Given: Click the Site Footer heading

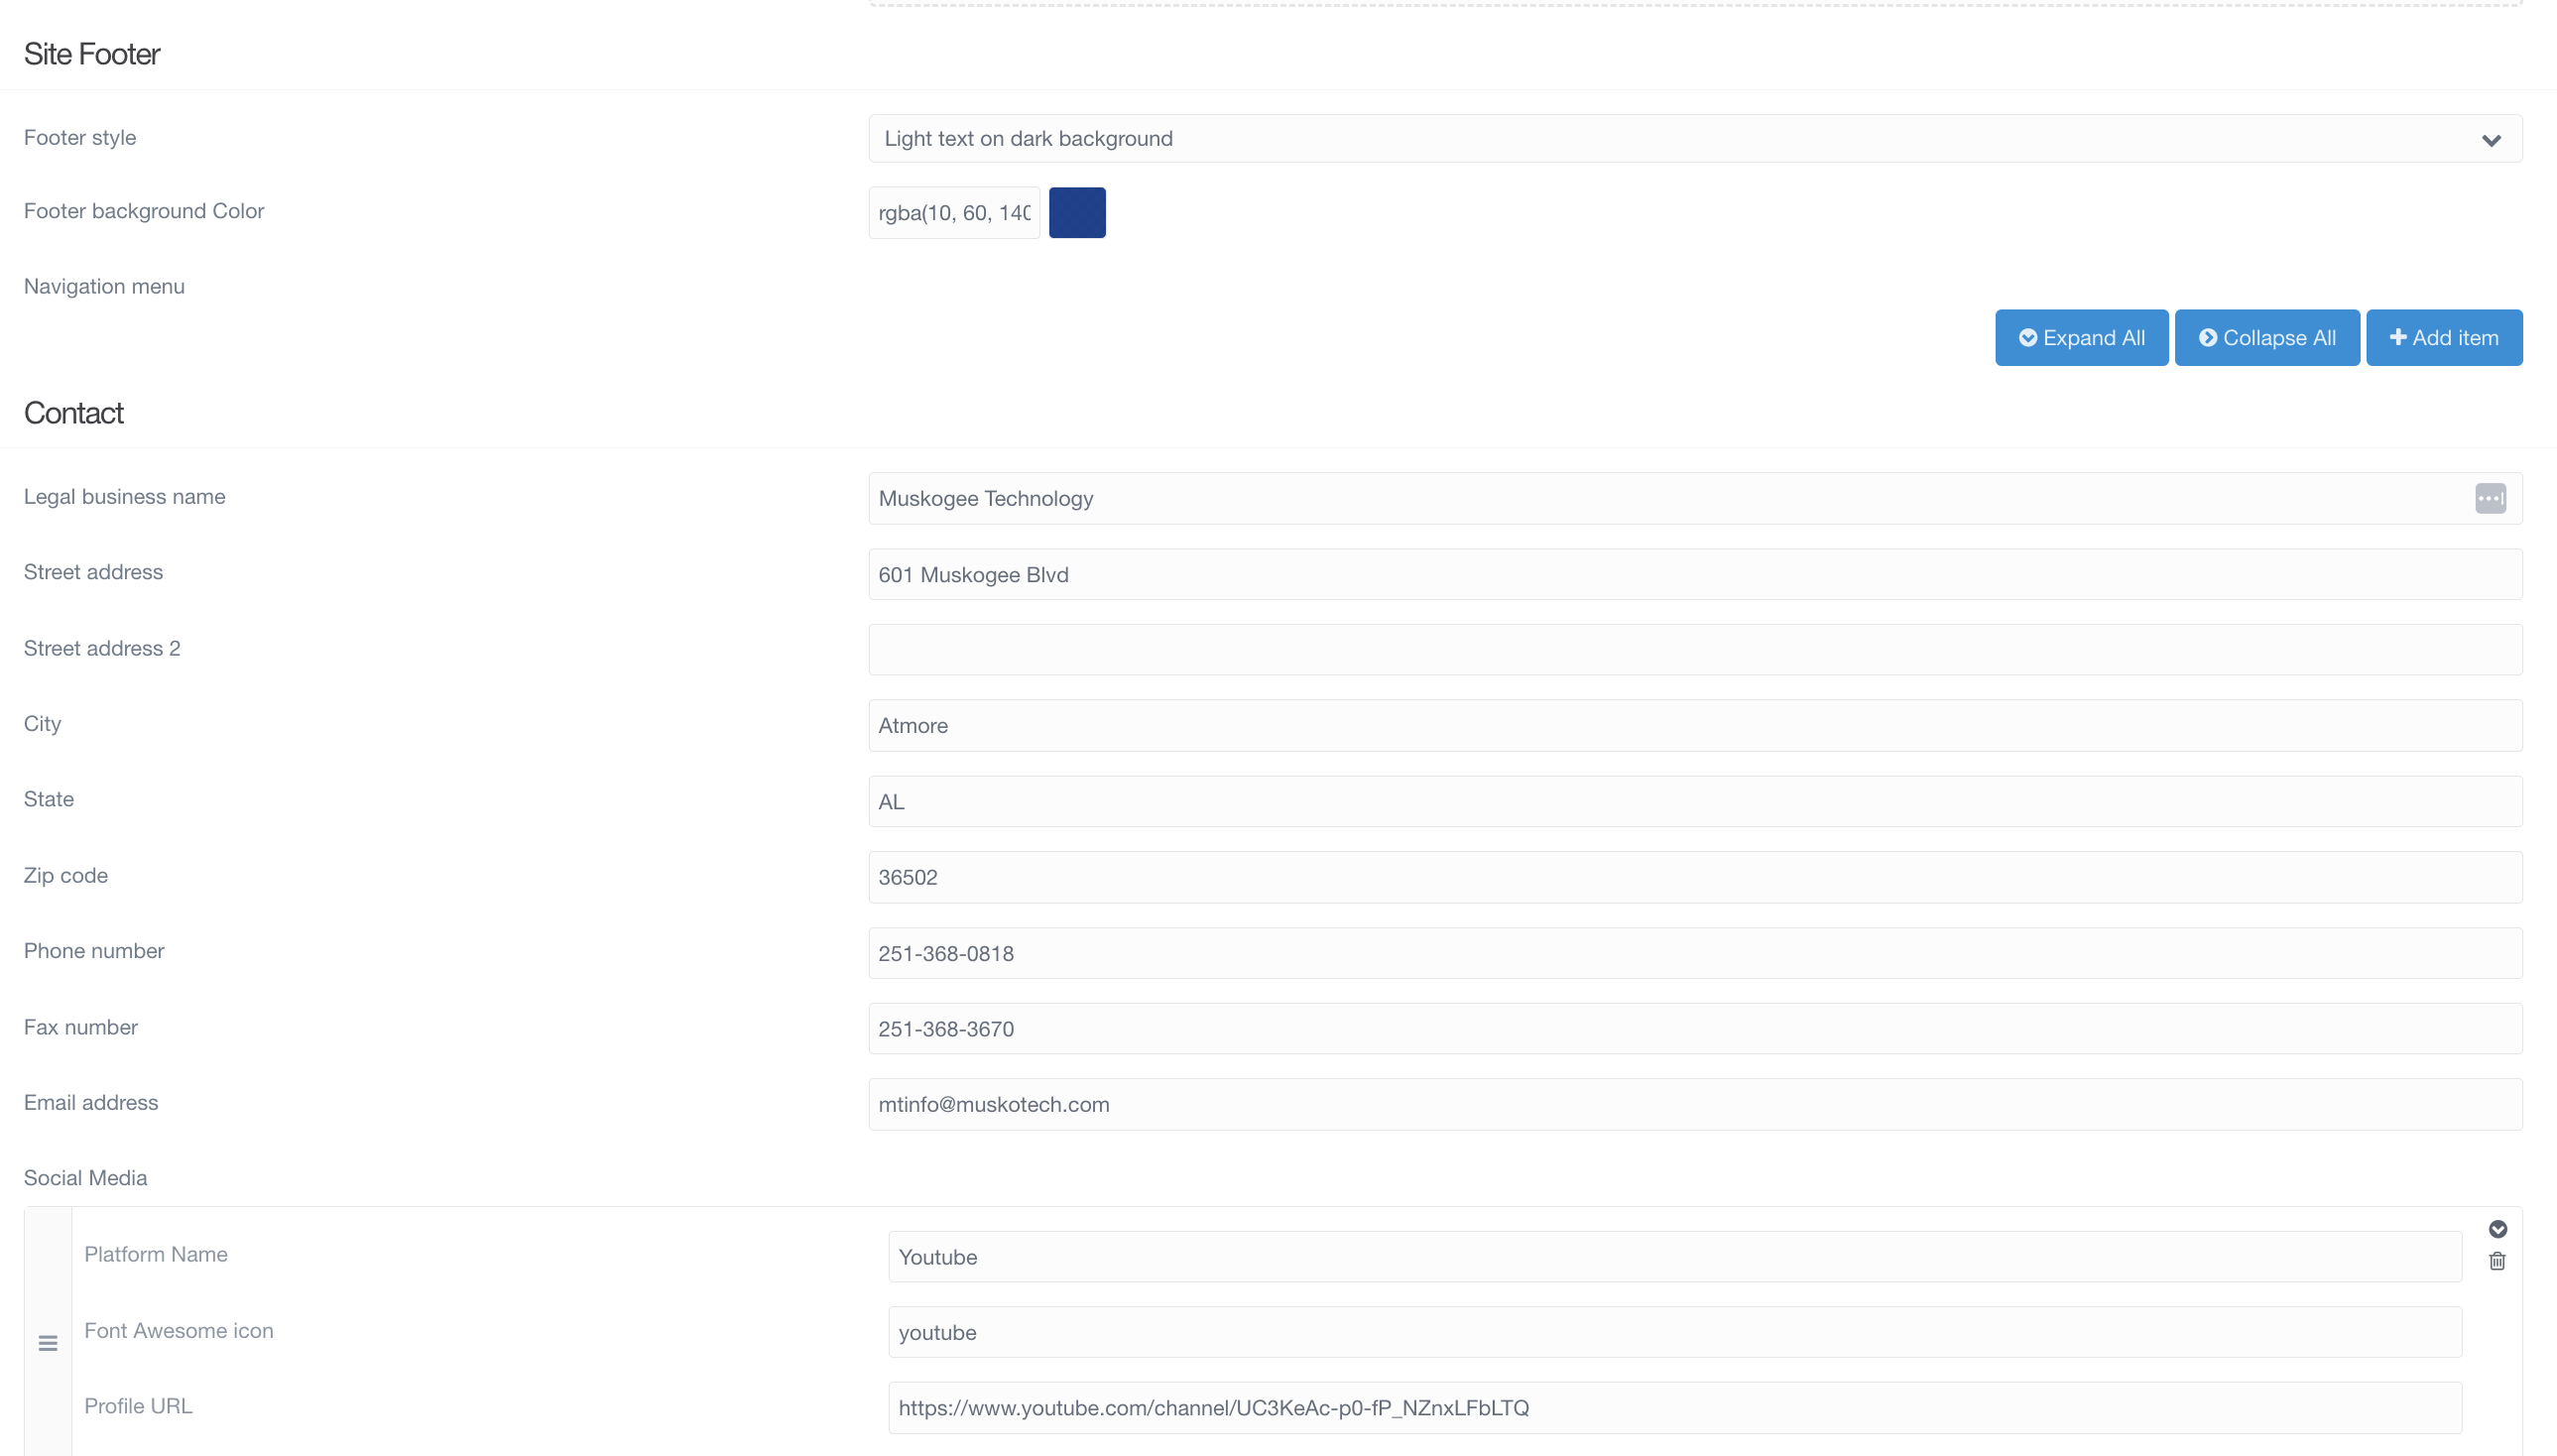Looking at the screenshot, I should pyautogui.click(x=92, y=54).
